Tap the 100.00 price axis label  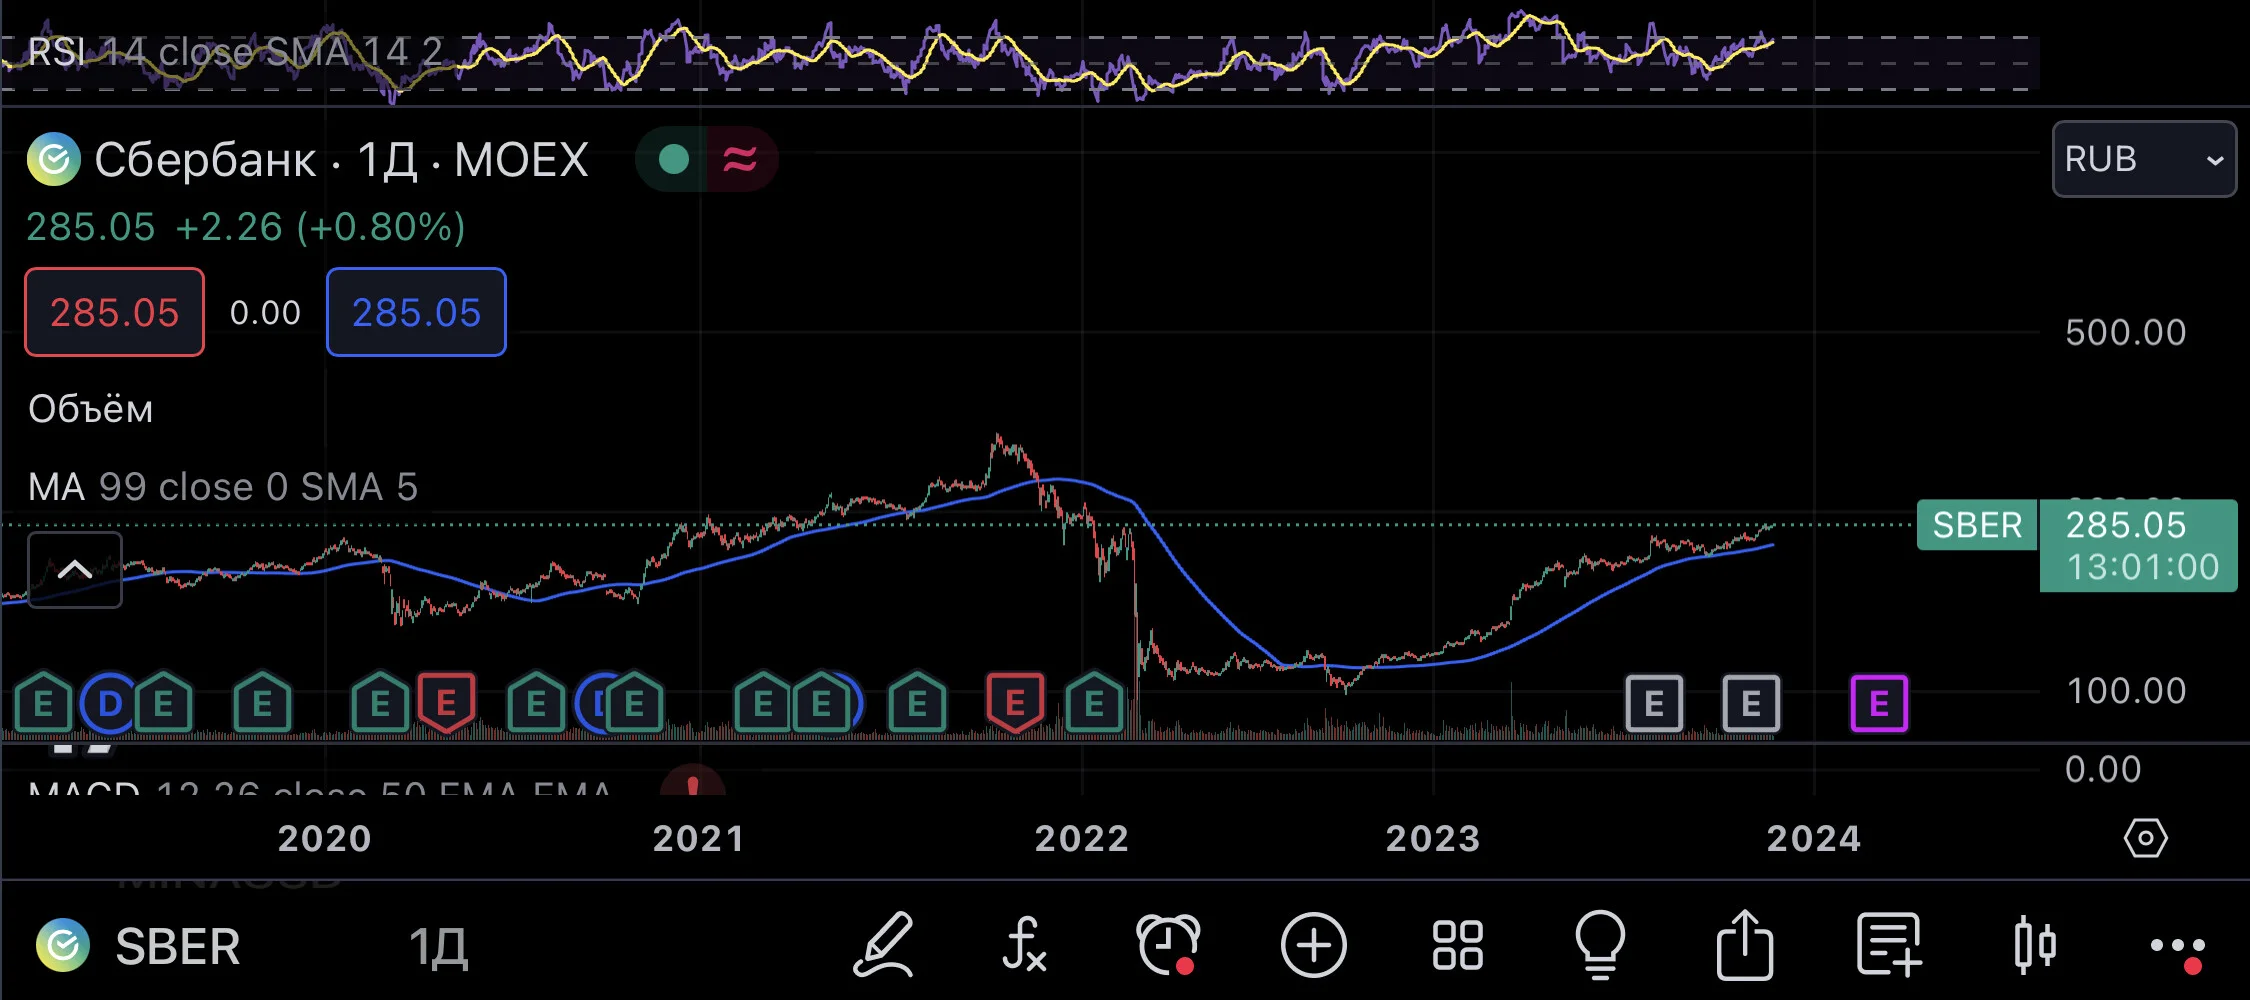[2126, 691]
